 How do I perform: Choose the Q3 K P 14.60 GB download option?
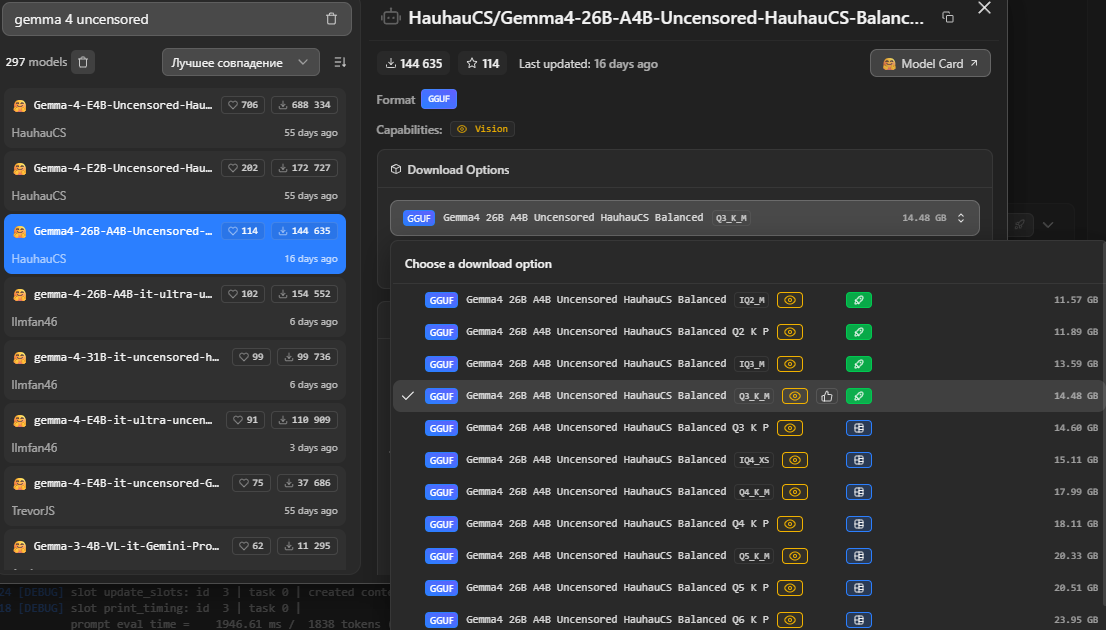pyautogui.click(x=748, y=428)
